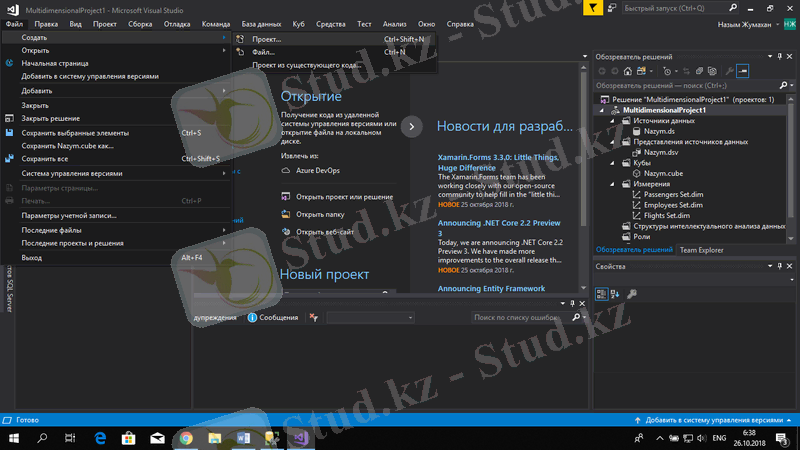The width and height of the screenshot is (800, 450).
Task: Switch to the Team Explorer tab
Action: (x=702, y=249)
